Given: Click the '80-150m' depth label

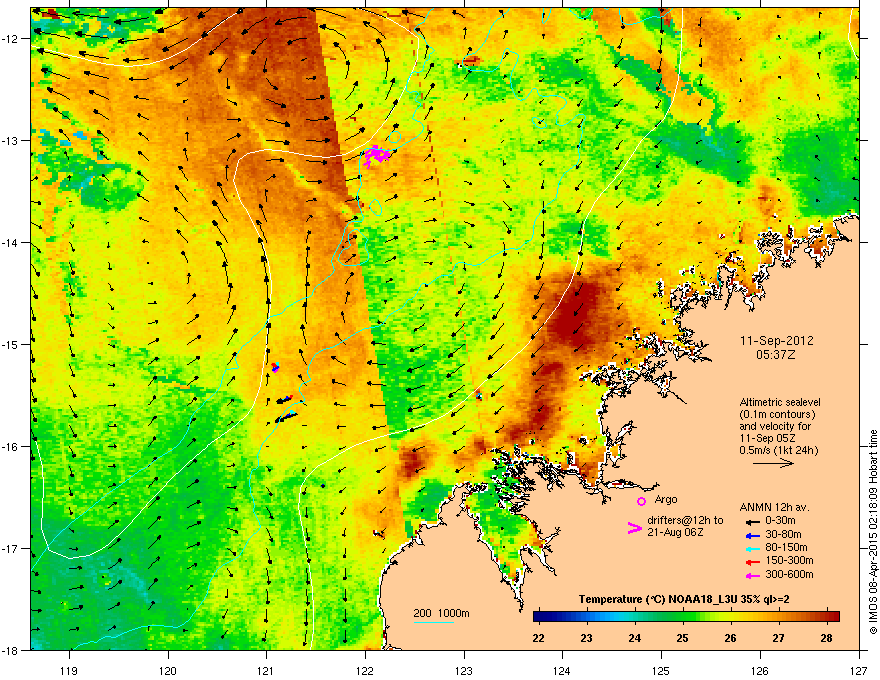Looking at the screenshot, I should coord(786,547).
